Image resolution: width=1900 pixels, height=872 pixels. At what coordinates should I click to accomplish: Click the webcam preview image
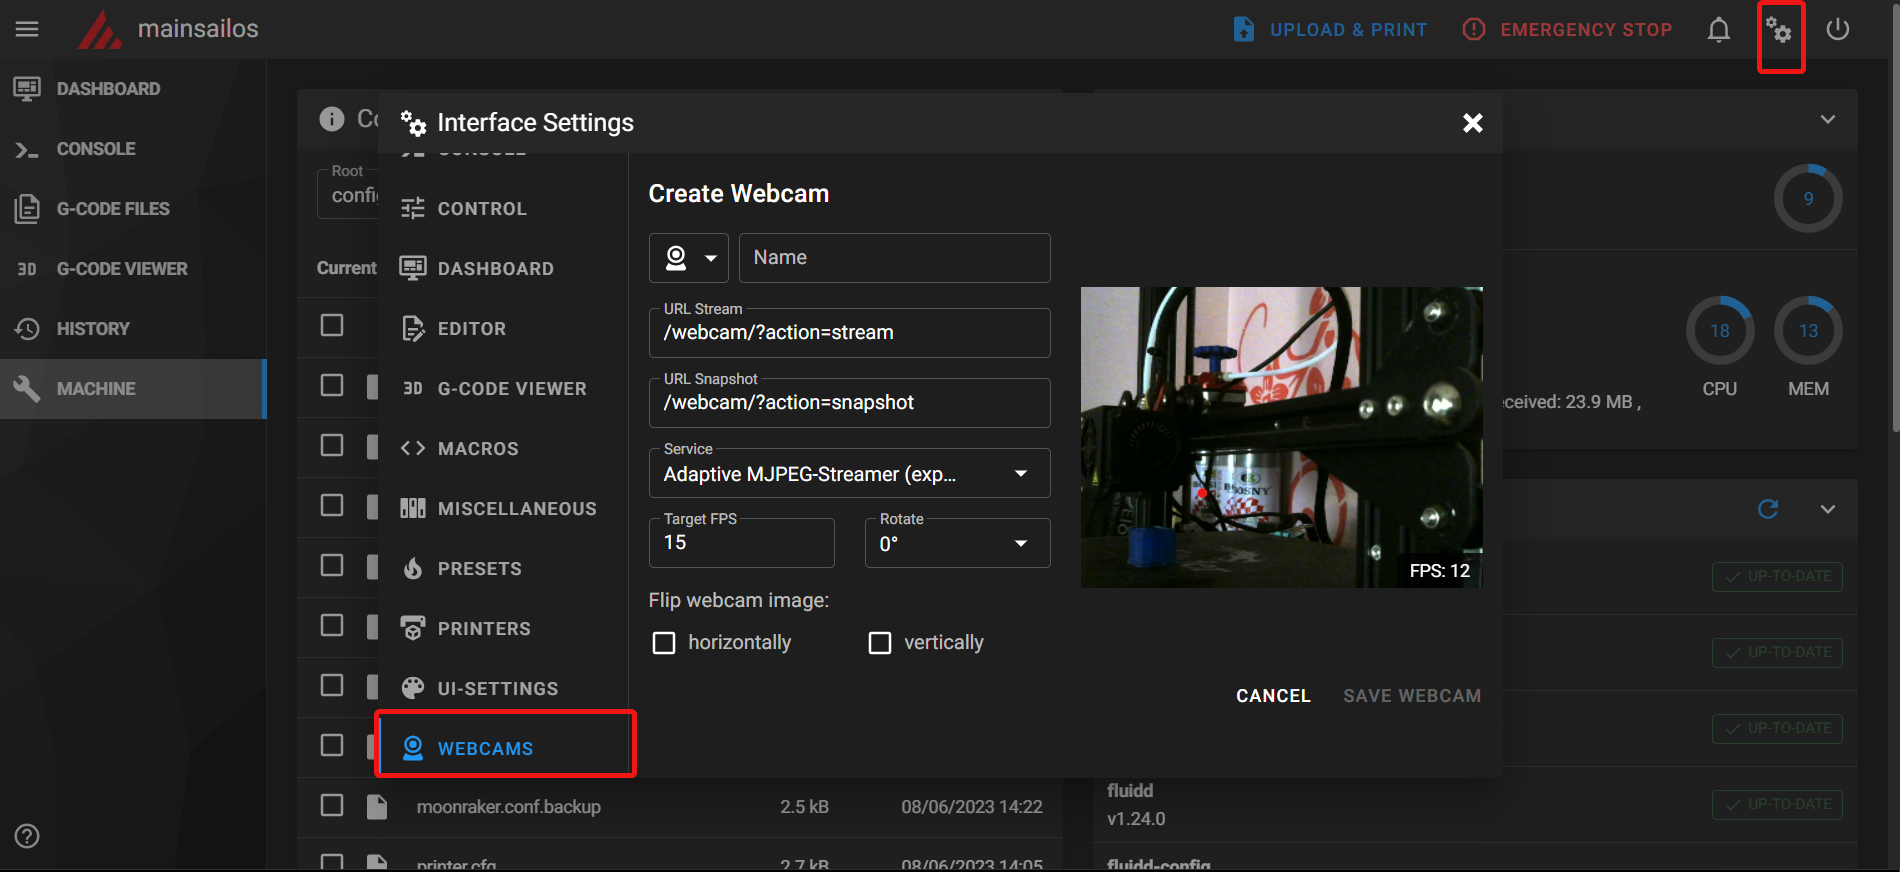point(1282,437)
